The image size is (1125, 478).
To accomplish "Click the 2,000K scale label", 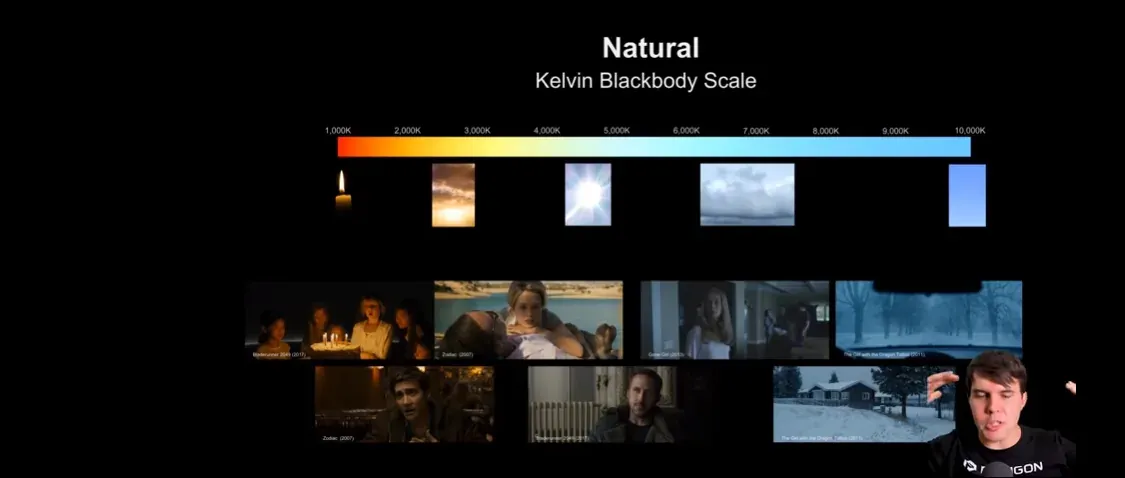I will 408,131.
